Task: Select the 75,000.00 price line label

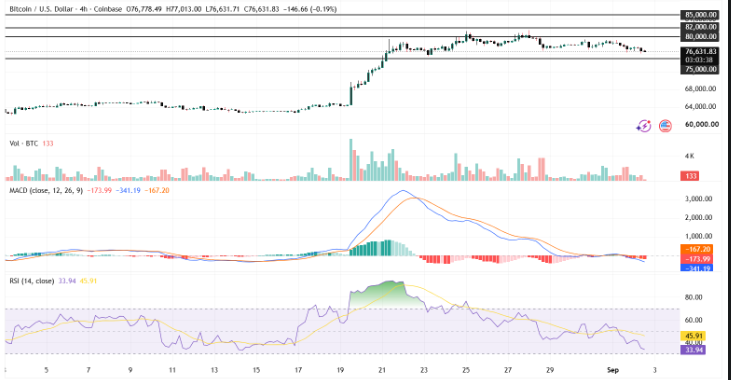Action: point(700,69)
